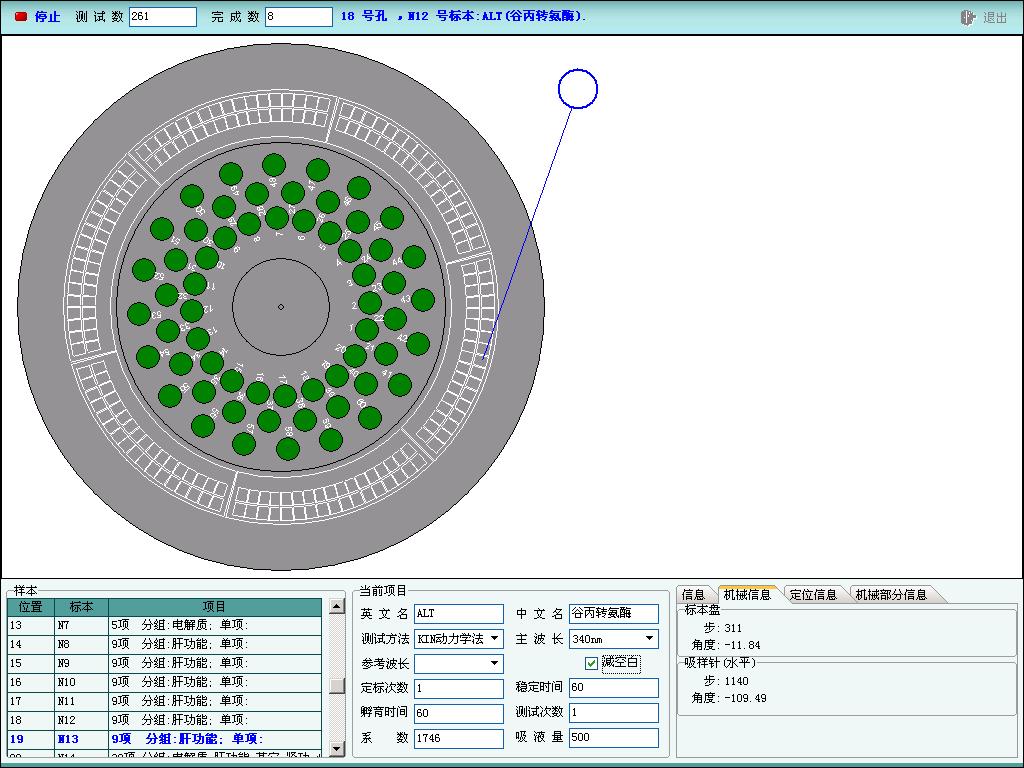Click the 孵育时间 input field

click(458, 713)
